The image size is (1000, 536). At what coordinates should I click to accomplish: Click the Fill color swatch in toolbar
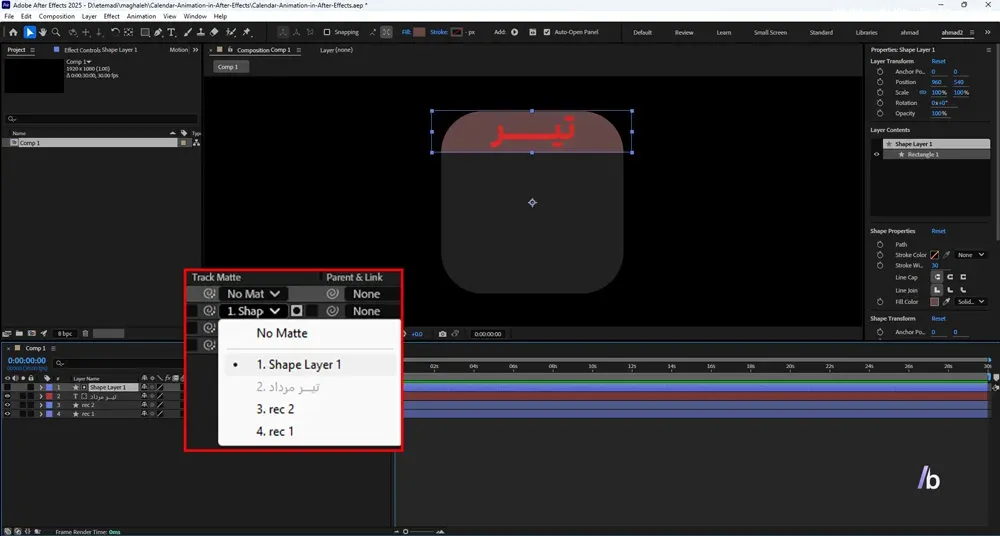[x=419, y=32]
